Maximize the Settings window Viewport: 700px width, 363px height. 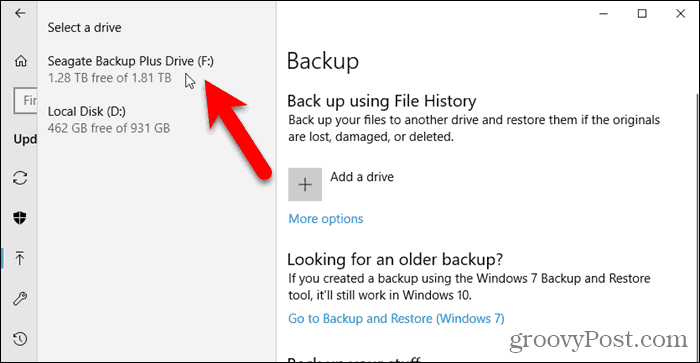642,14
